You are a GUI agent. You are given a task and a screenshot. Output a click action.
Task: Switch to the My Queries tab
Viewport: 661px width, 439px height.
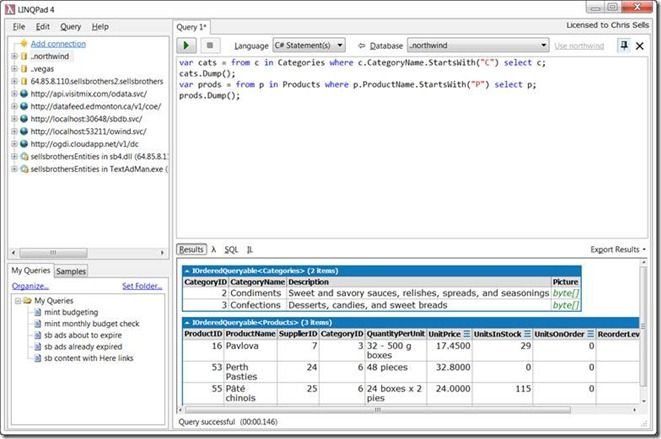(31, 270)
